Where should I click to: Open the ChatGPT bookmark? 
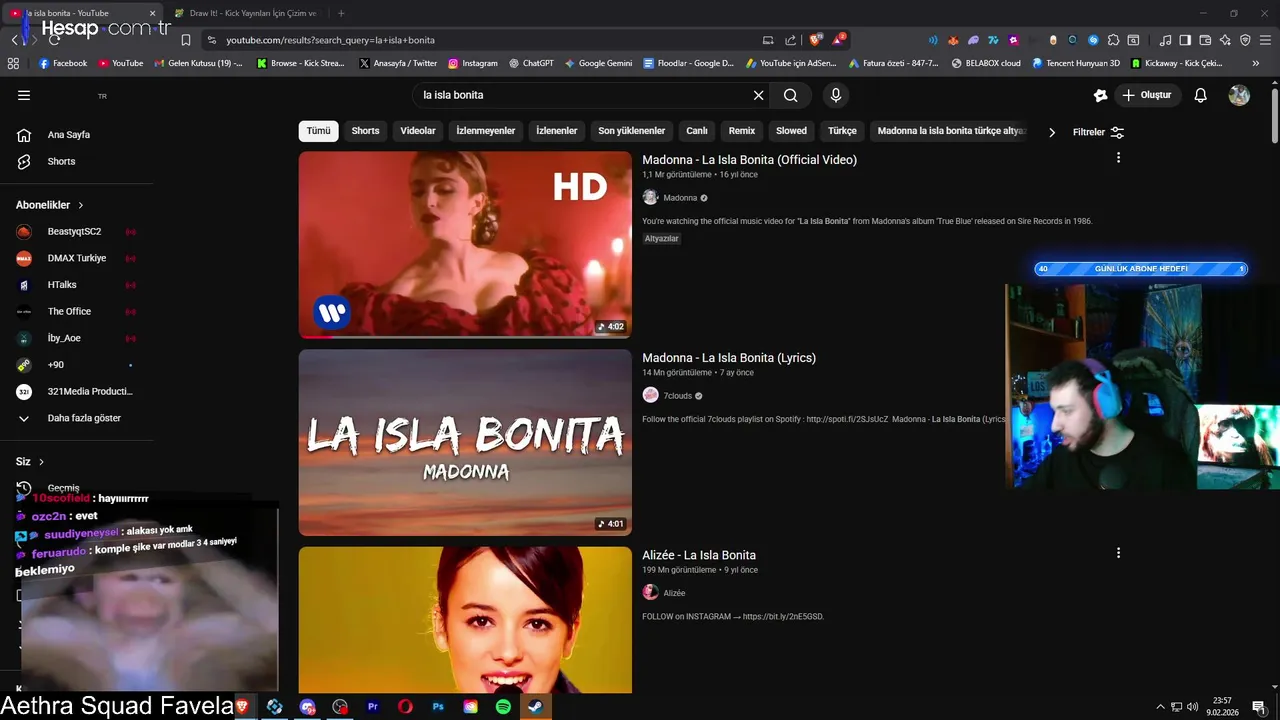click(x=531, y=63)
